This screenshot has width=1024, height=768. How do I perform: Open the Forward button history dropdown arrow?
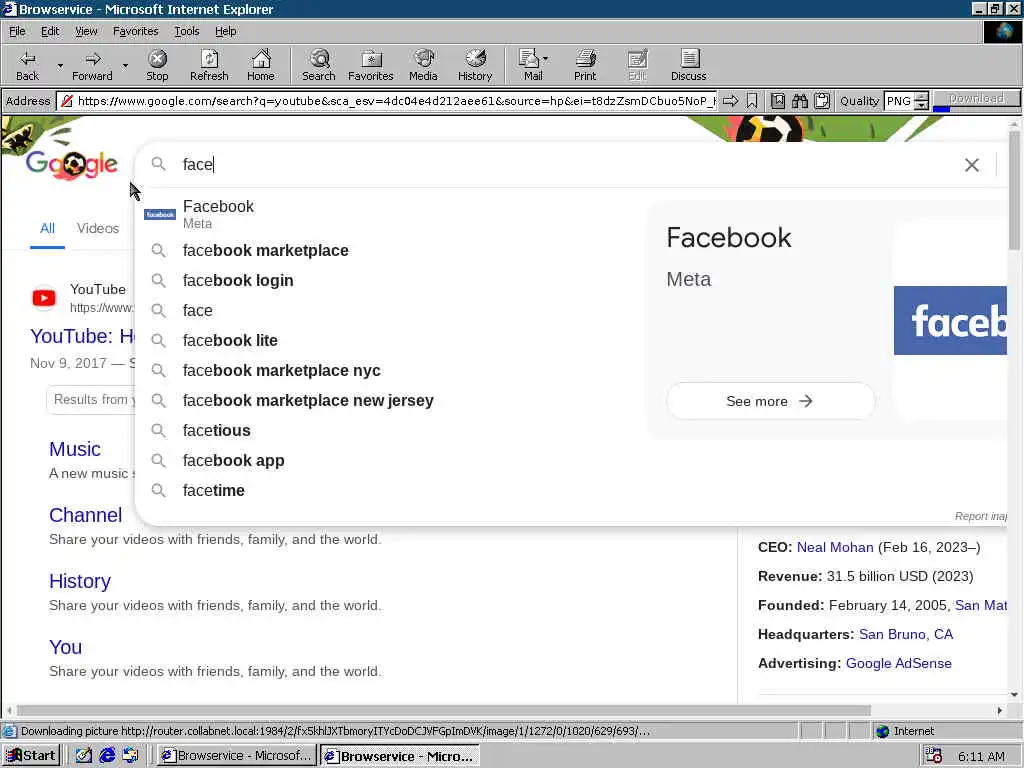tap(125, 65)
